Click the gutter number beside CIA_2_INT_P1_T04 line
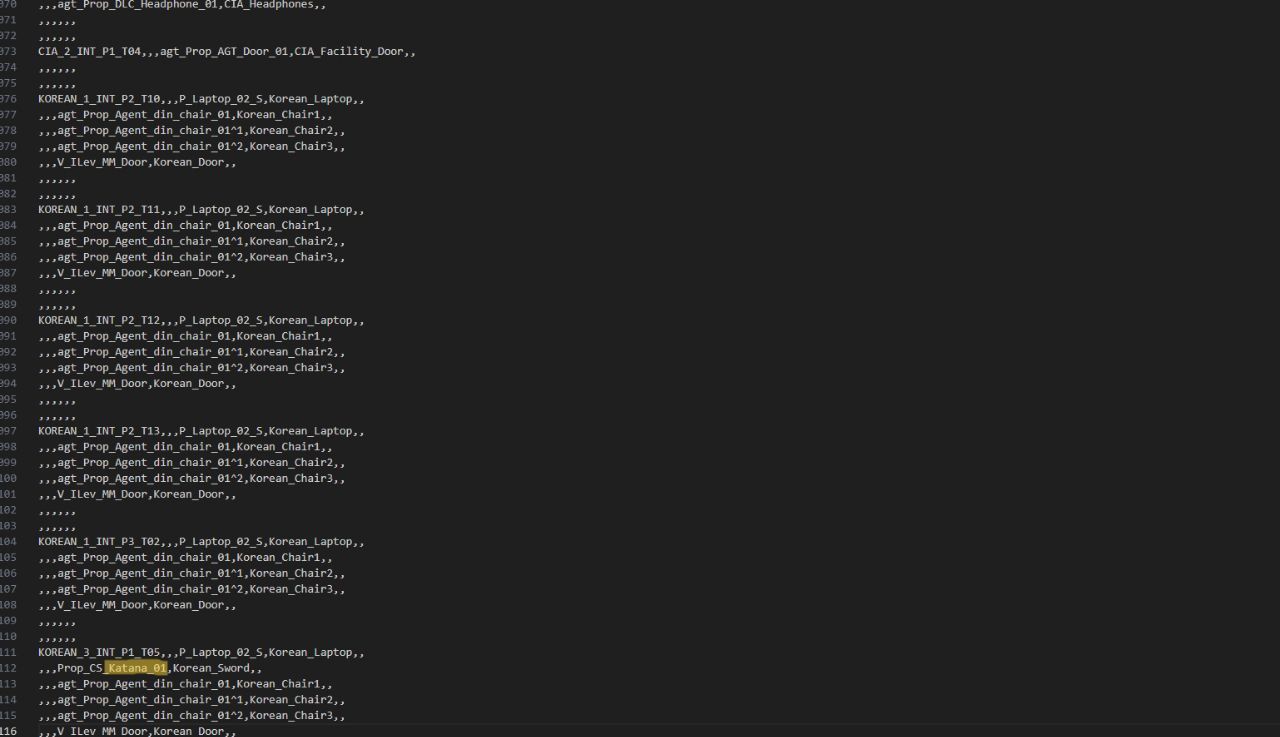The image size is (1280, 737). (x=8, y=51)
